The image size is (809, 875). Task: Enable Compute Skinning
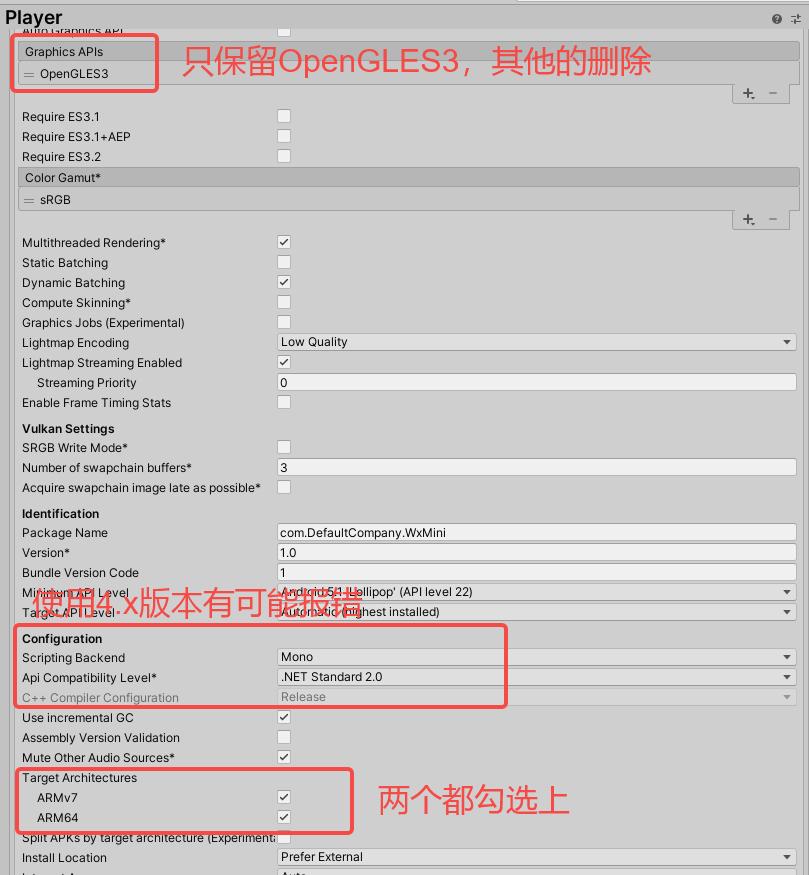[284, 302]
